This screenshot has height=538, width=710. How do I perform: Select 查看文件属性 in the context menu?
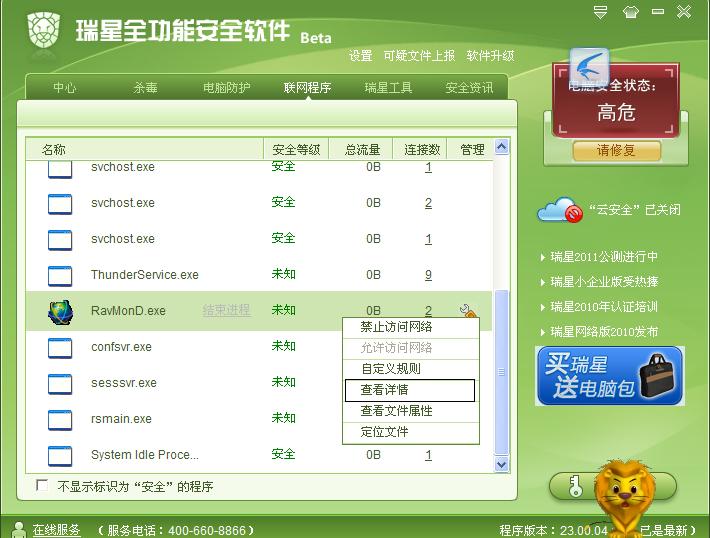tap(411, 411)
